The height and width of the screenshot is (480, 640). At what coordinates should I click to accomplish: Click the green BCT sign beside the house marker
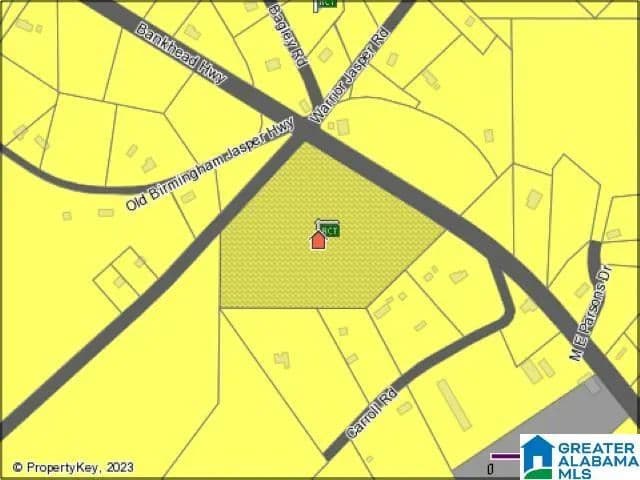coord(328,229)
